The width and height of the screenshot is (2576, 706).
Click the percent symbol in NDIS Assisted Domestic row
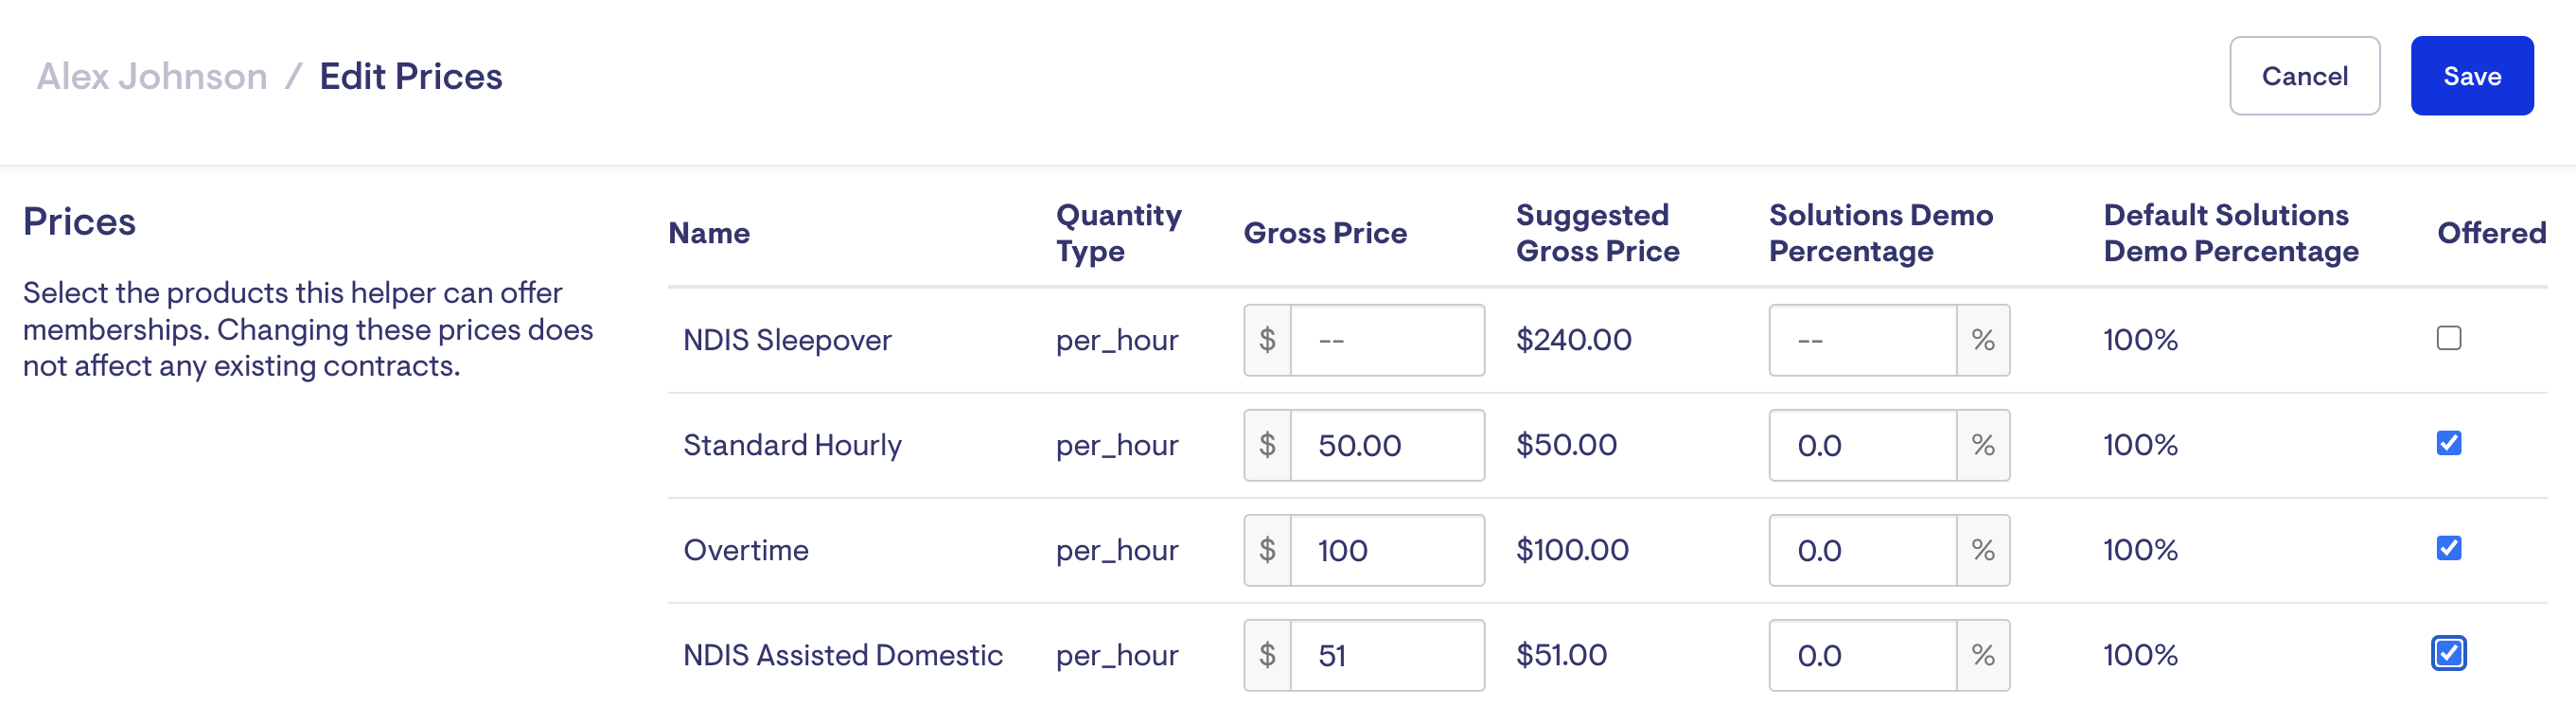pyautogui.click(x=1982, y=655)
